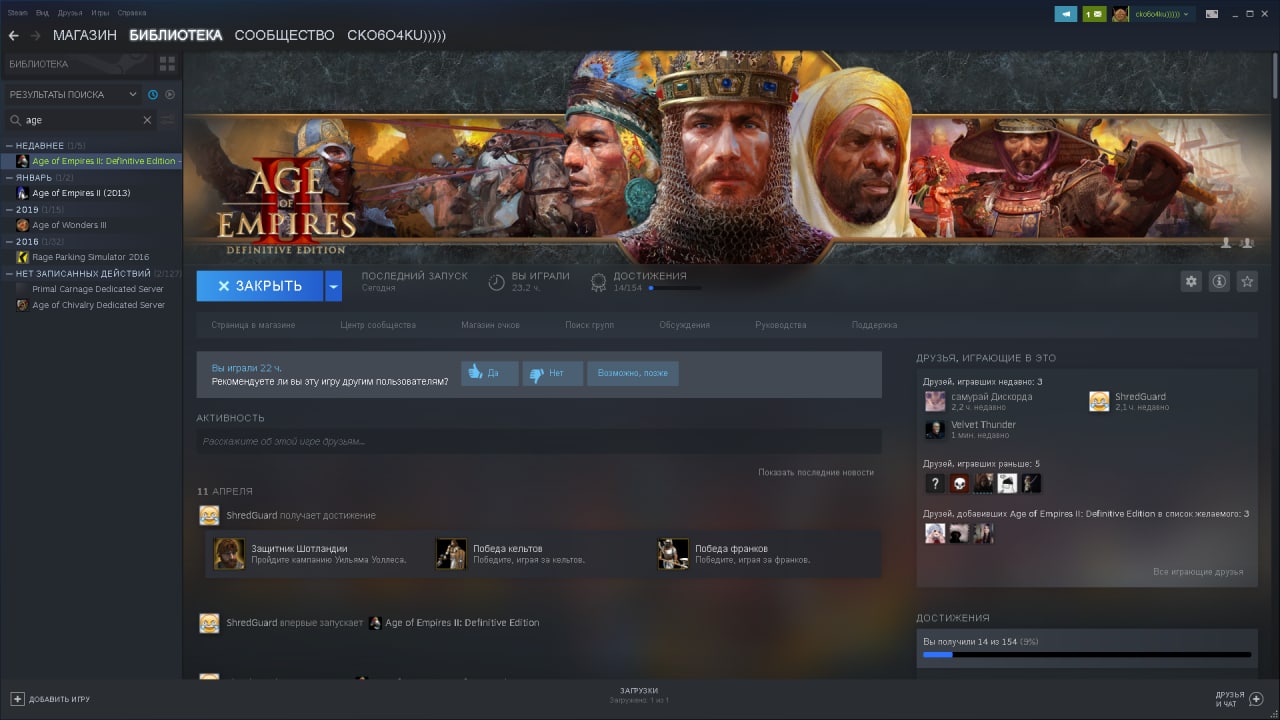The image size is (1280, 720).
Task: Click the thumbs up Да button
Action: coord(490,374)
